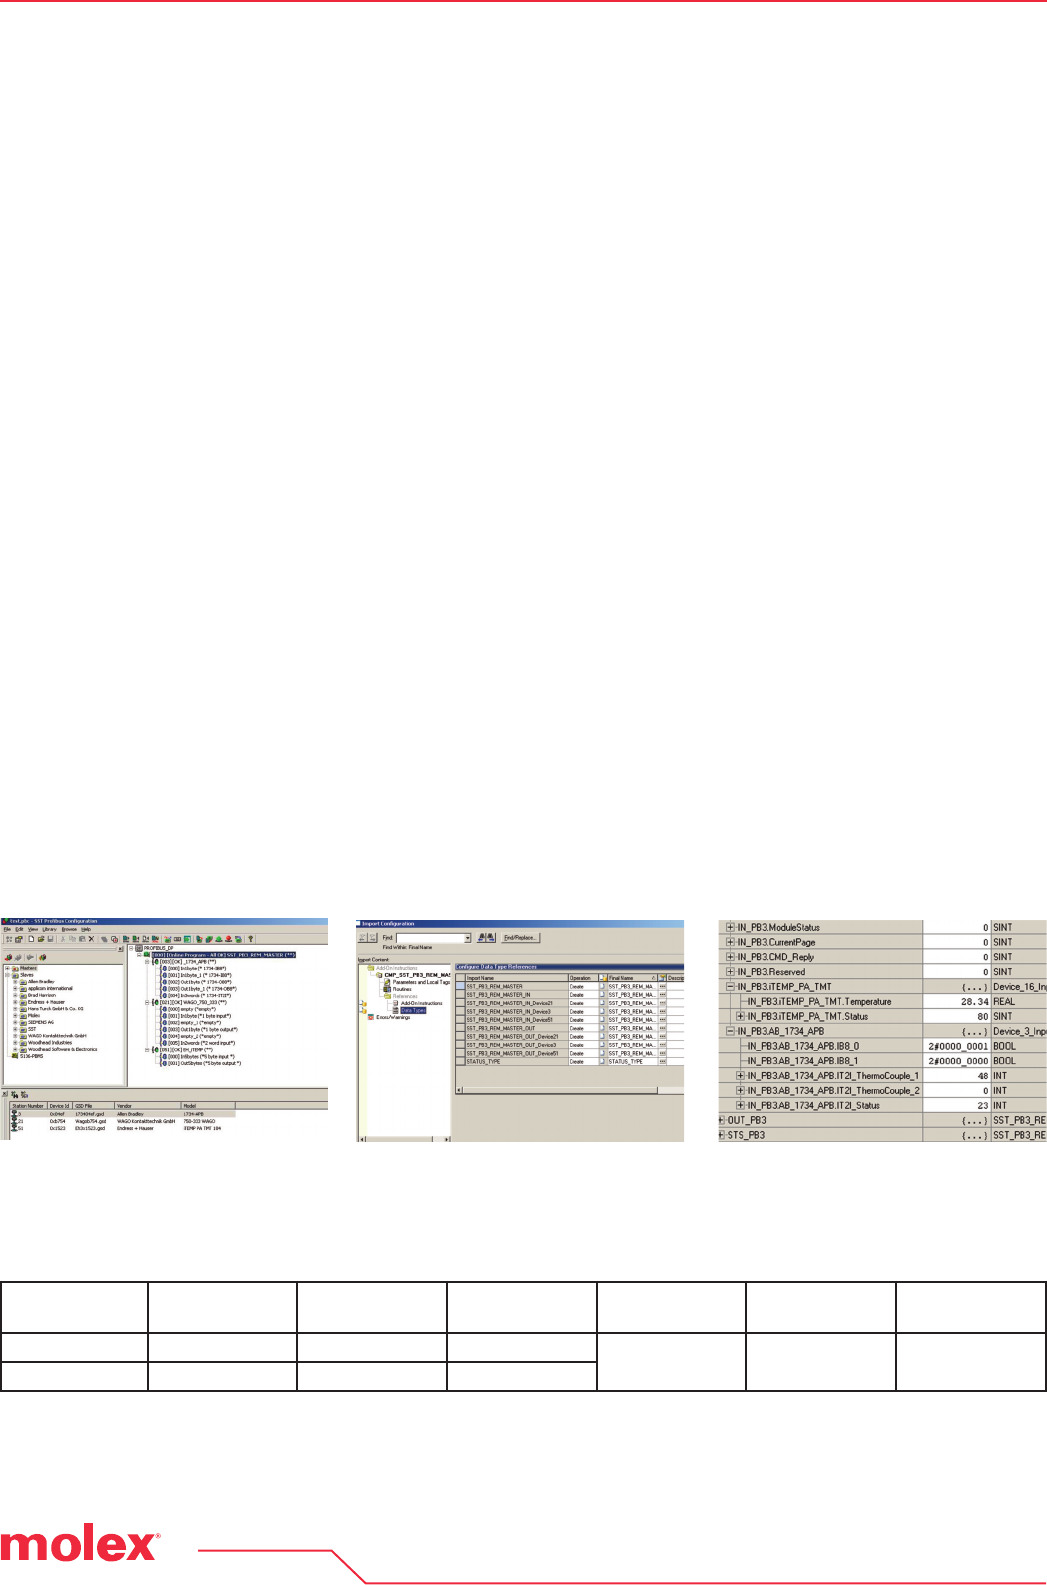This screenshot has width=1047, height=1585.
Task: Click the Operation column header
Action: point(582,978)
